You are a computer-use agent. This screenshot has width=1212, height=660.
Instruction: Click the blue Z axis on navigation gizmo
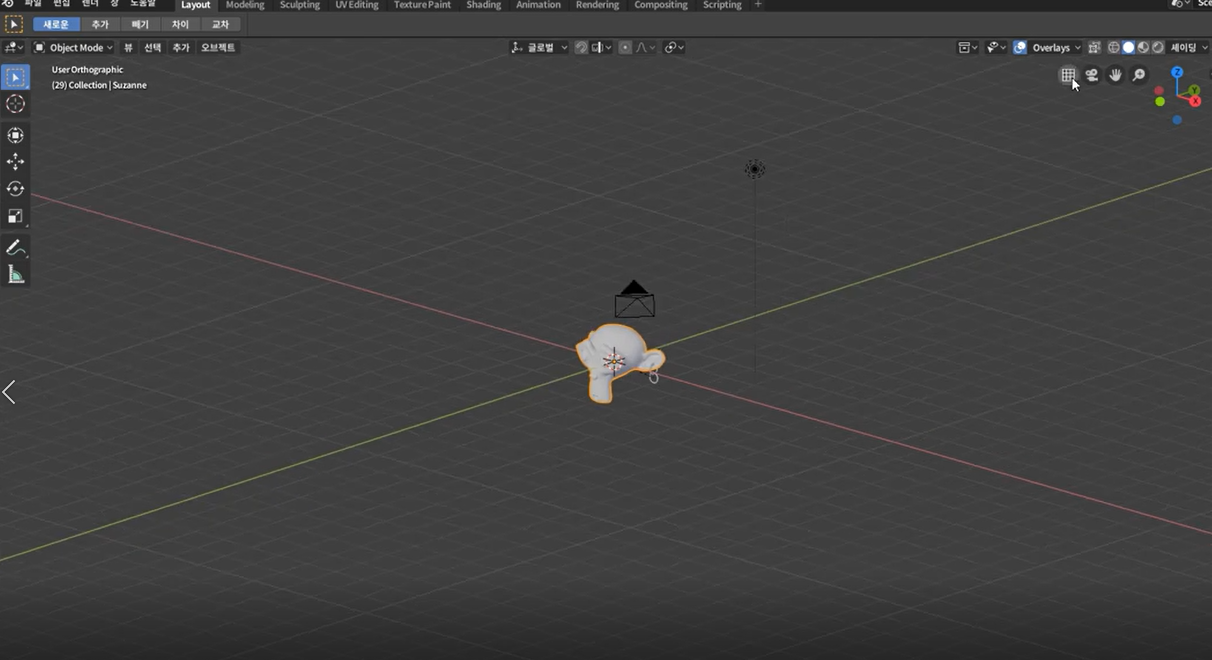pyautogui.click(x=1177, y=72)
